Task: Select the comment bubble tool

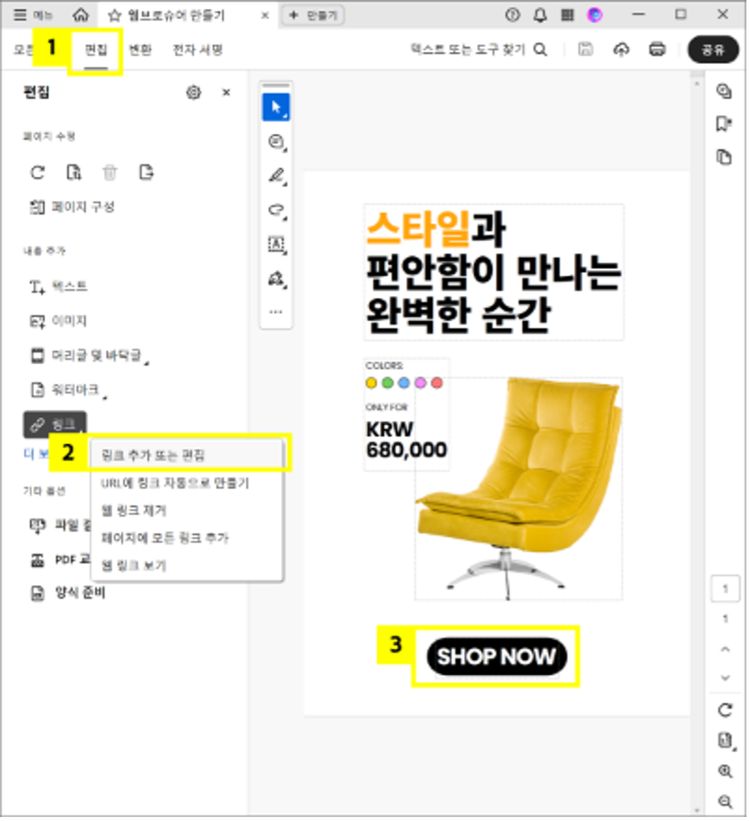Action: click(x=276, y=142)
